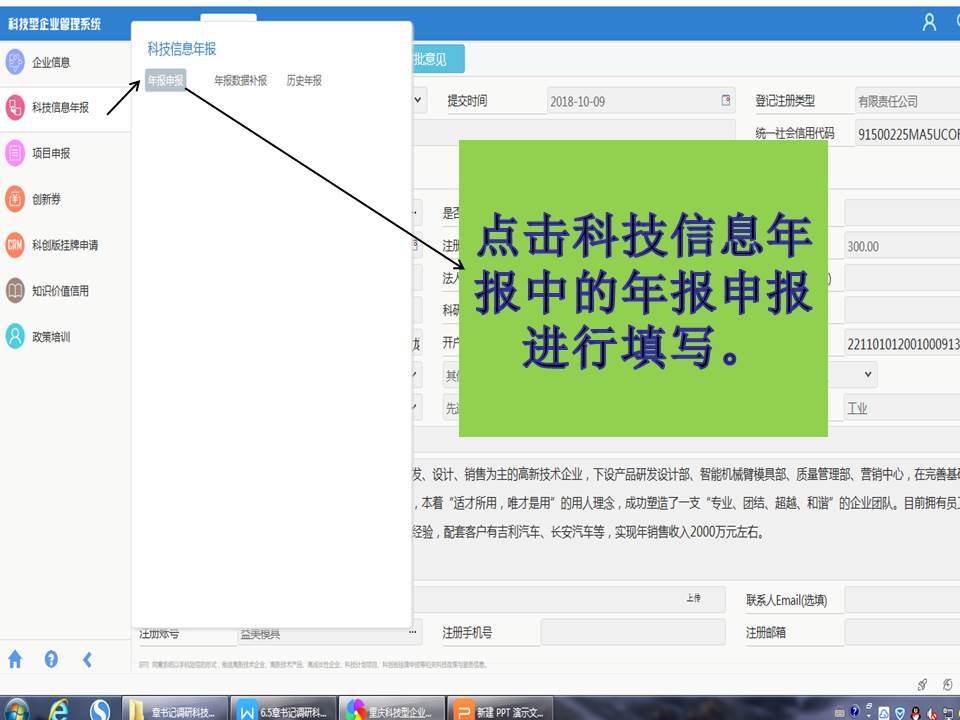This screenshot has width=960, height=720.
Task: Expand the dropdown above the 工业 field
Action: point(868,374)
